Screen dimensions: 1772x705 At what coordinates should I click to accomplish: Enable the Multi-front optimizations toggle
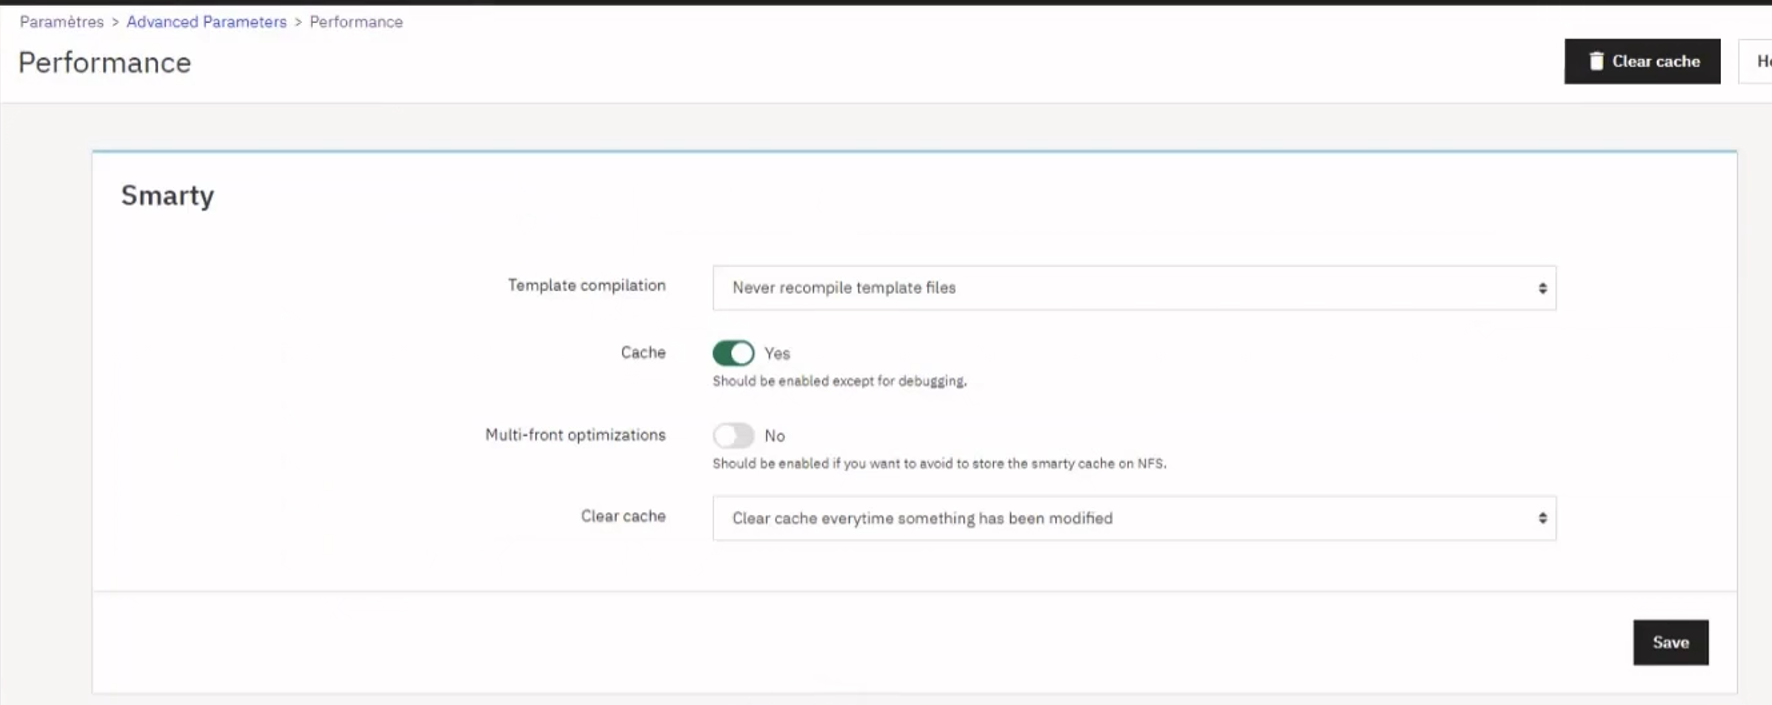[x=733, y=436]
